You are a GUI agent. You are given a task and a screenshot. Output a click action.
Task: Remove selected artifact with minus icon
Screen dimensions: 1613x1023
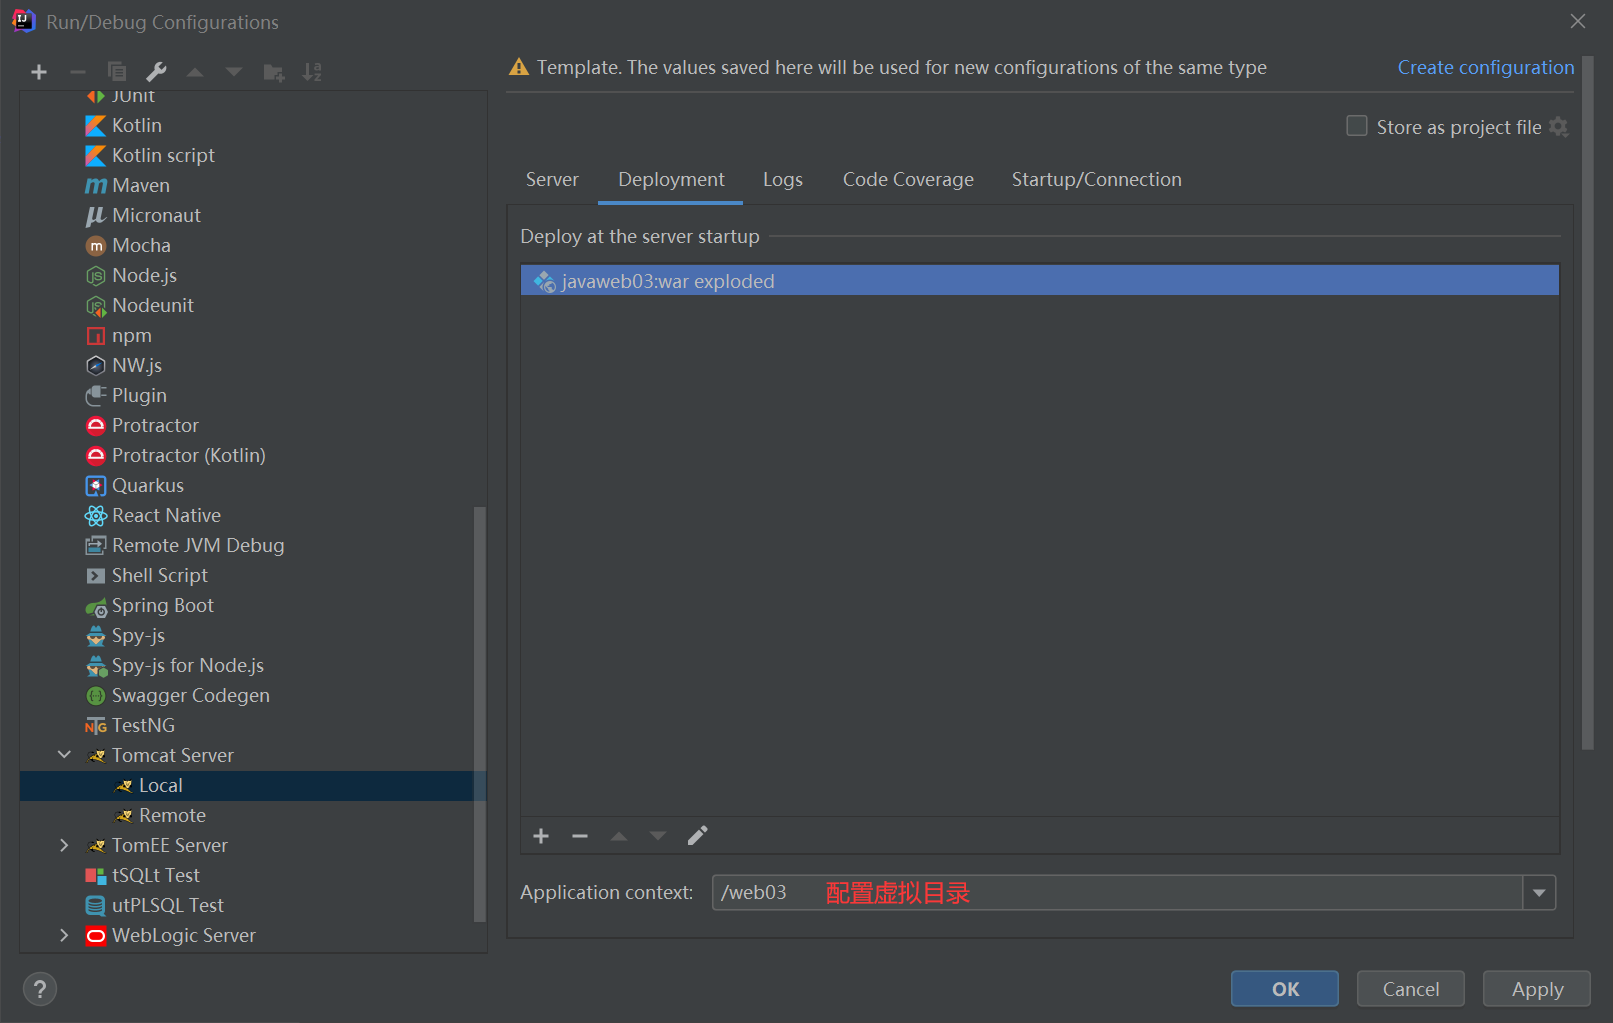click(580, 836)
